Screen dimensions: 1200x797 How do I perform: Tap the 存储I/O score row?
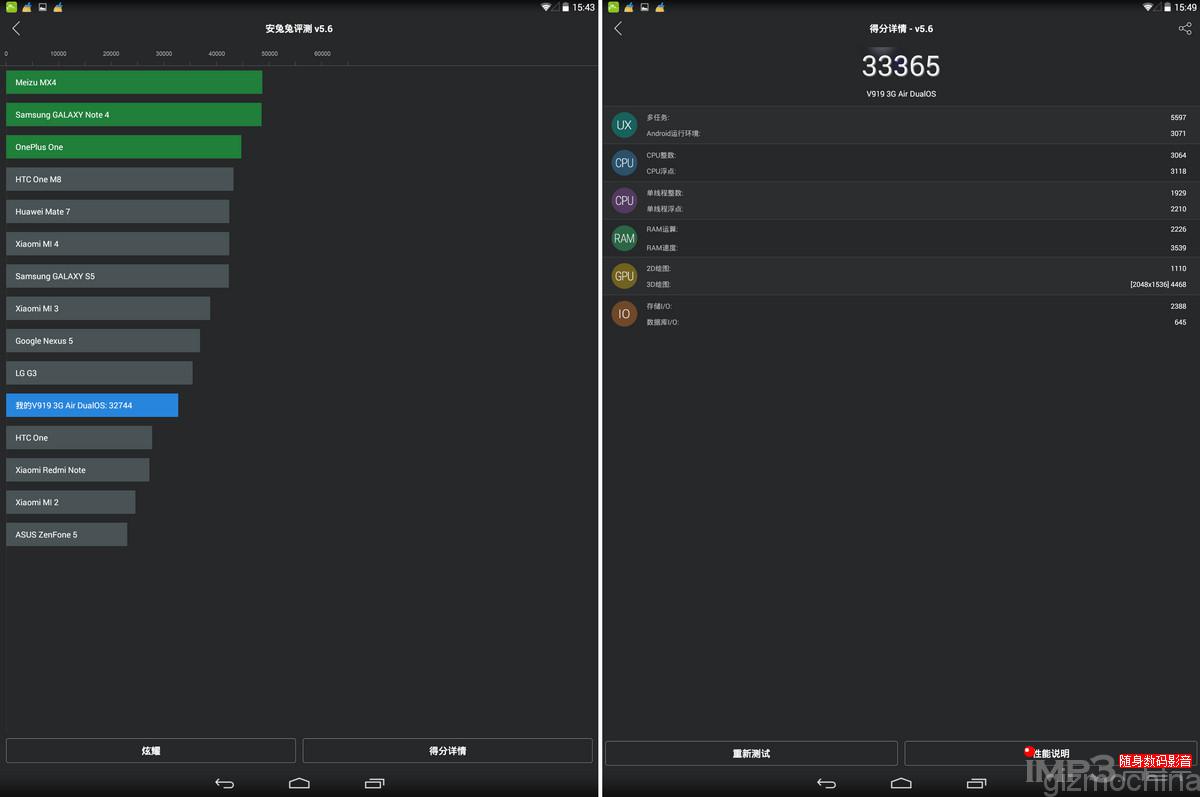pyautogui.click(x=916, y=306)
